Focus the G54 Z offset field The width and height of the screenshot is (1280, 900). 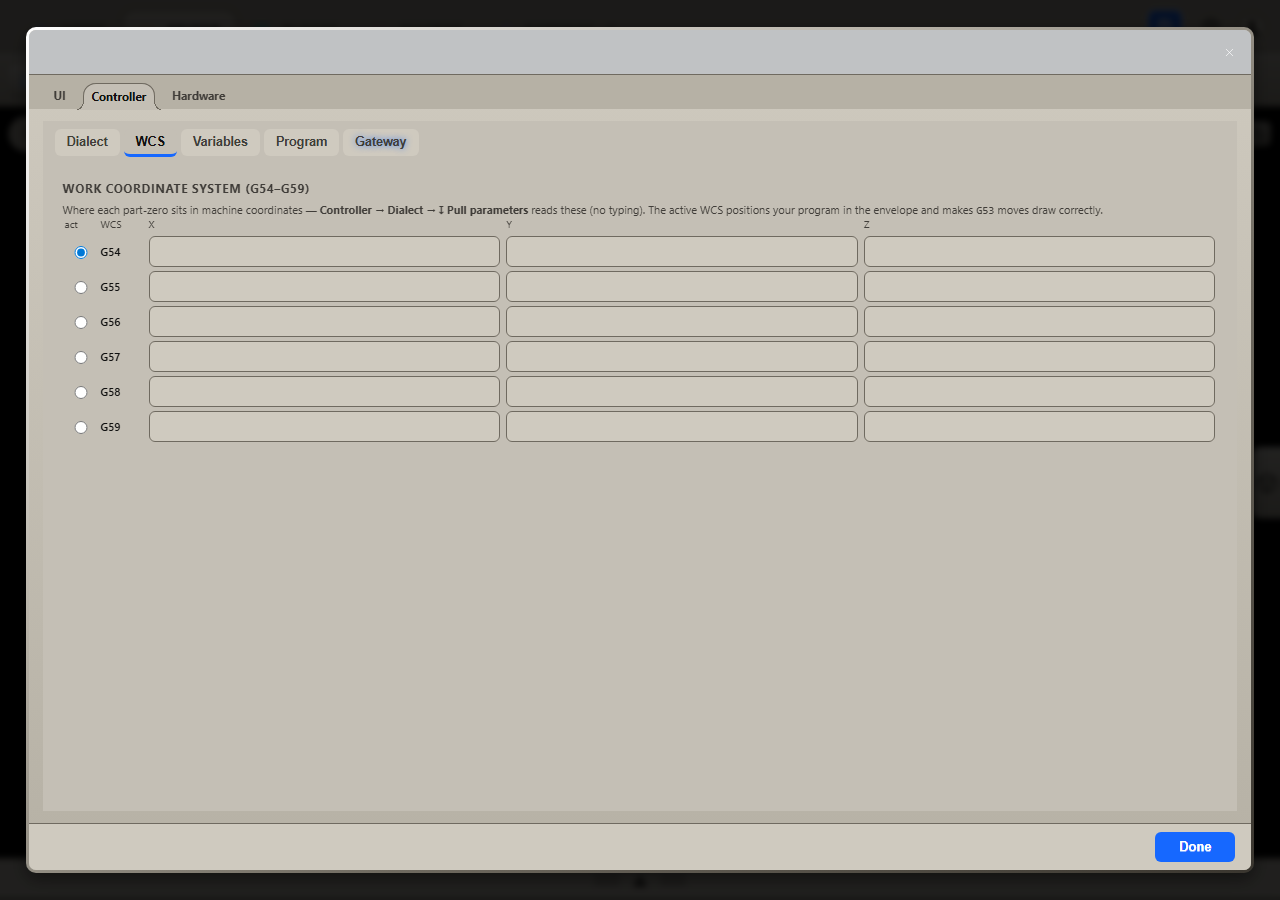click(x=1039, y=252)
